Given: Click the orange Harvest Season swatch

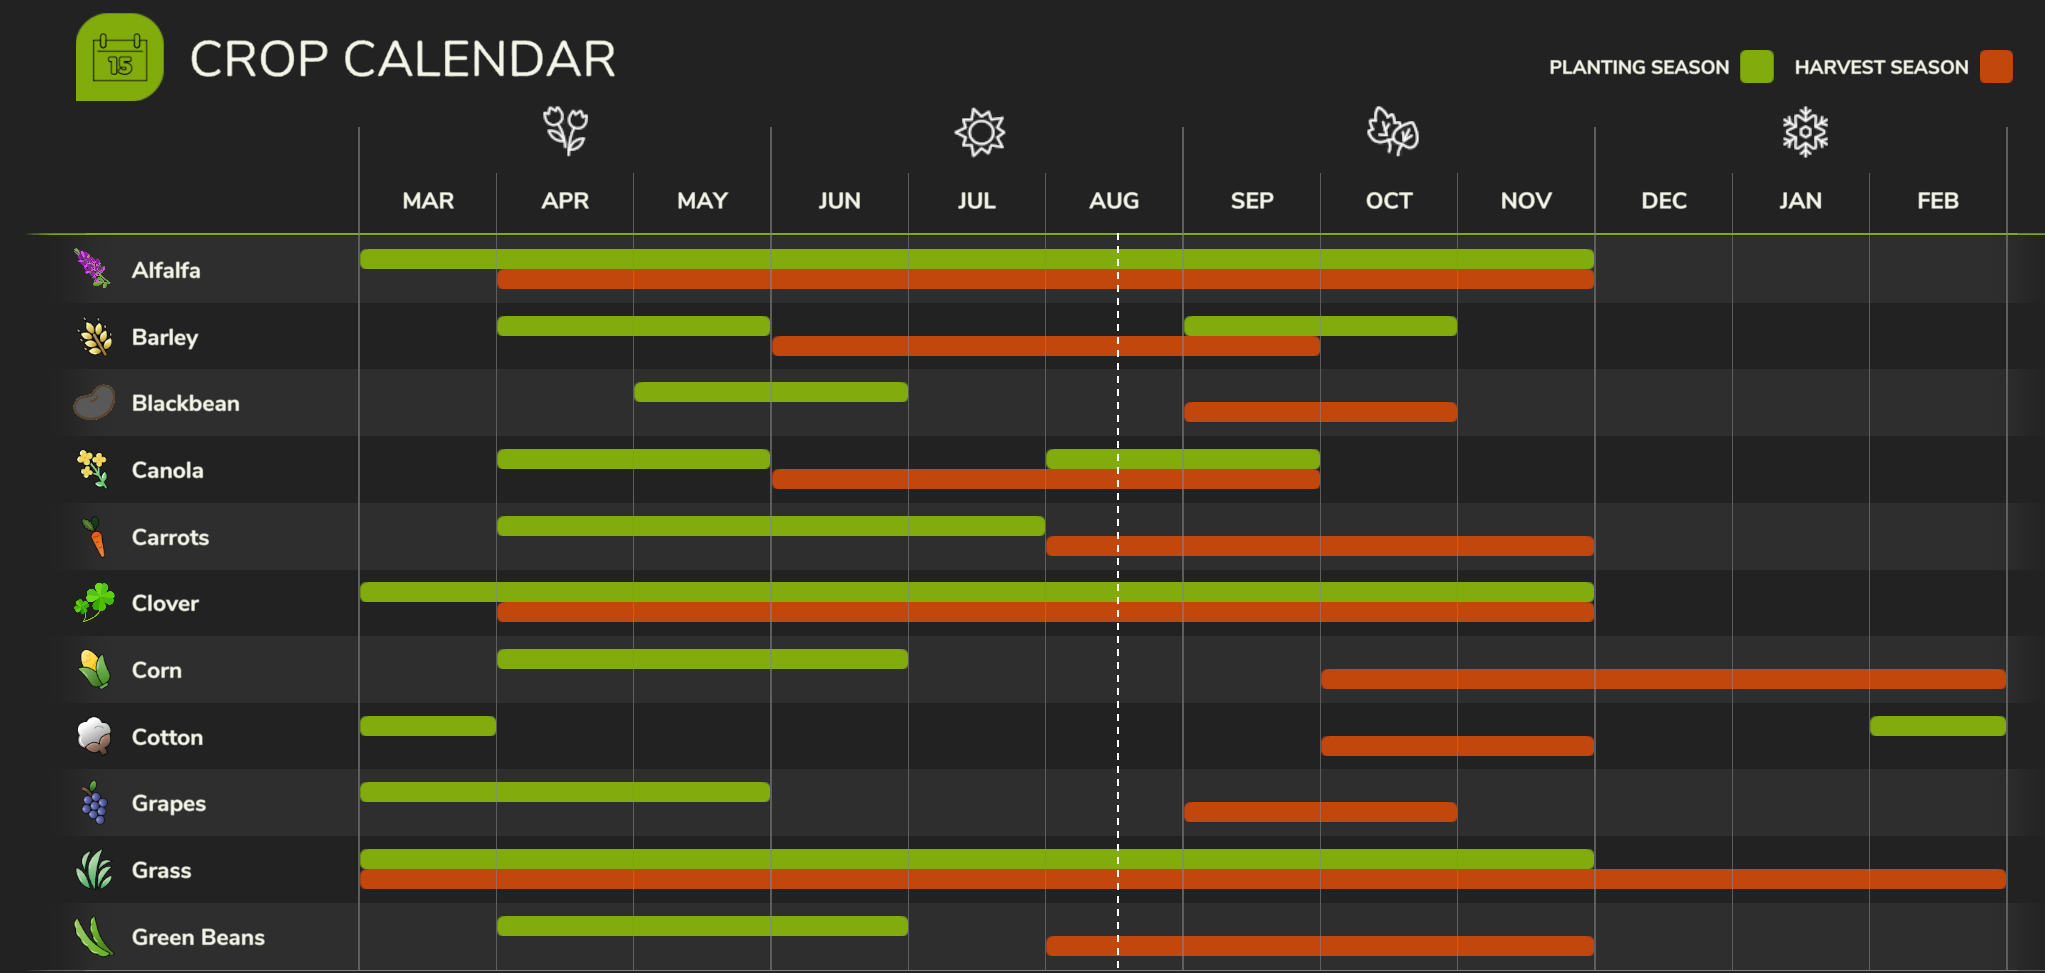Looking at the screenshot, I should click(x=1996, y=67).
